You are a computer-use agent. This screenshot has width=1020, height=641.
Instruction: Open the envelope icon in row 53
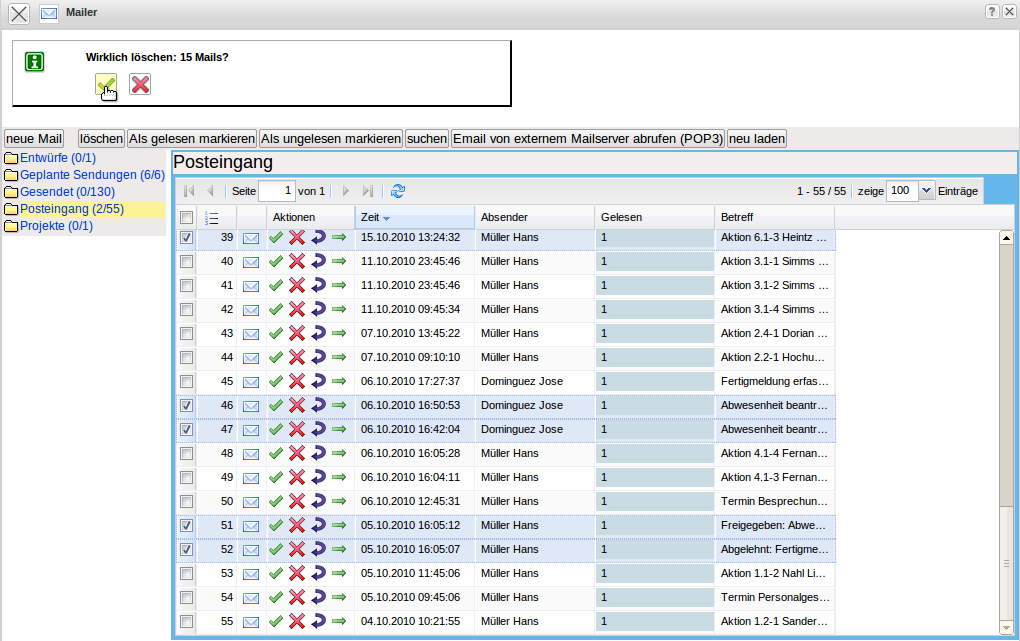251,573
